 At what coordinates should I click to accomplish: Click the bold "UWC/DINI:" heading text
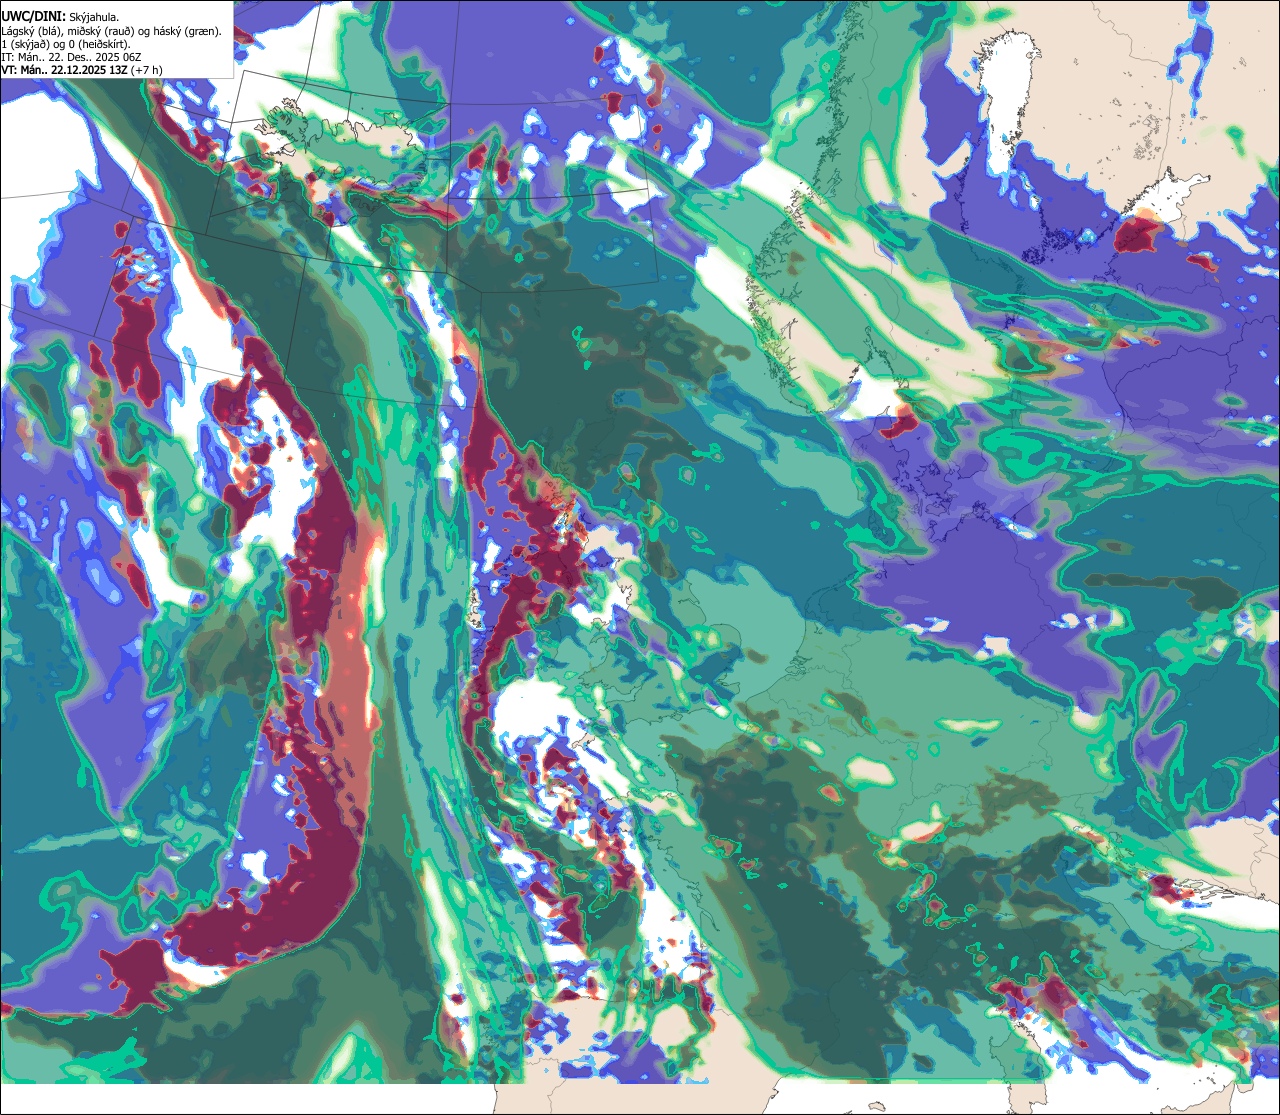click(34, 17)
